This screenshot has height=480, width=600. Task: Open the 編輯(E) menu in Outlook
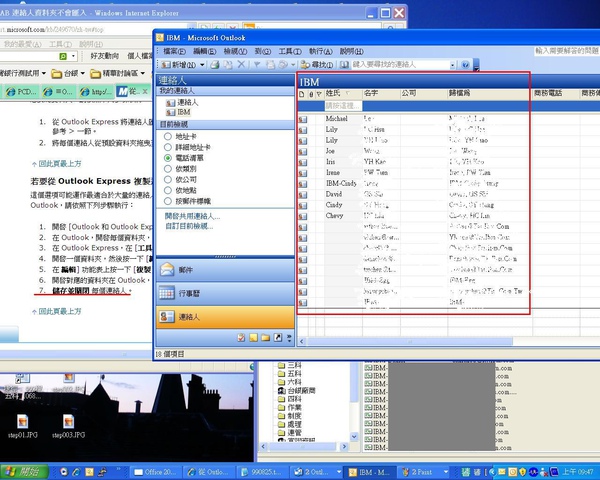204,51
